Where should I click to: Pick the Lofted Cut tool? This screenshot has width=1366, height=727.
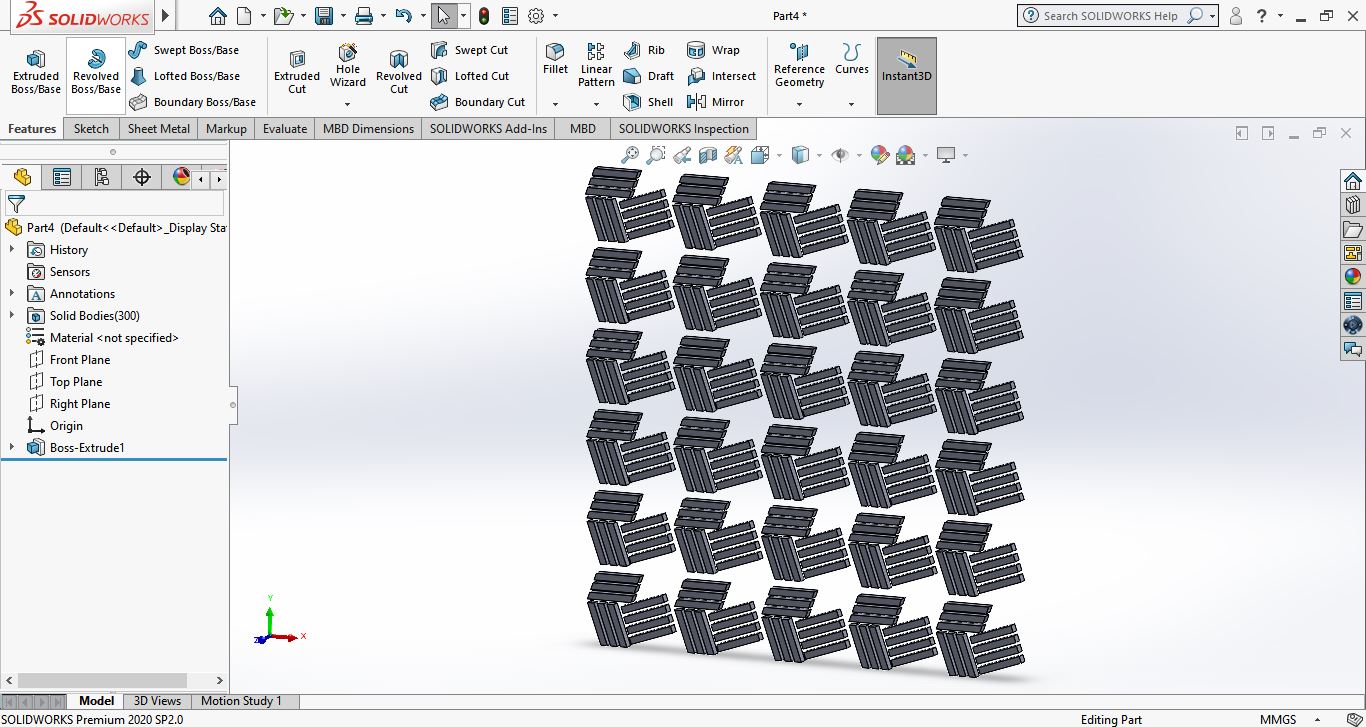(x=469, y=76)
